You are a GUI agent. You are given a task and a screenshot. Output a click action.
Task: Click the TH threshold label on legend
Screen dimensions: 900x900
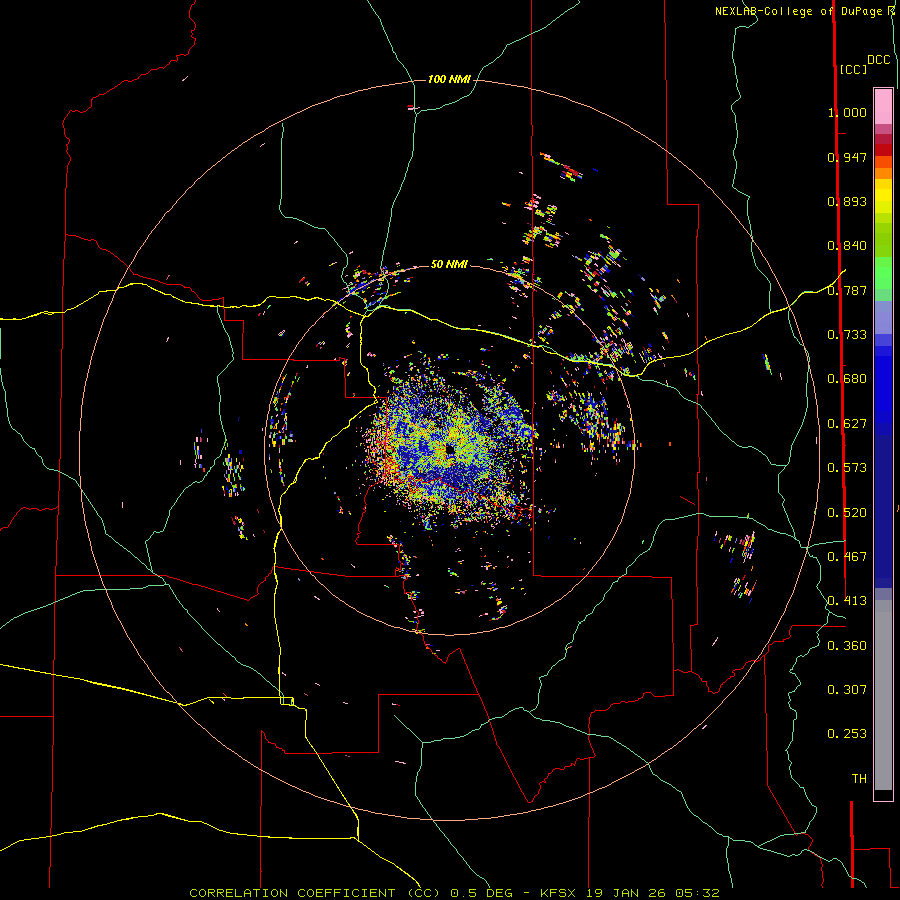click(859, 779)
